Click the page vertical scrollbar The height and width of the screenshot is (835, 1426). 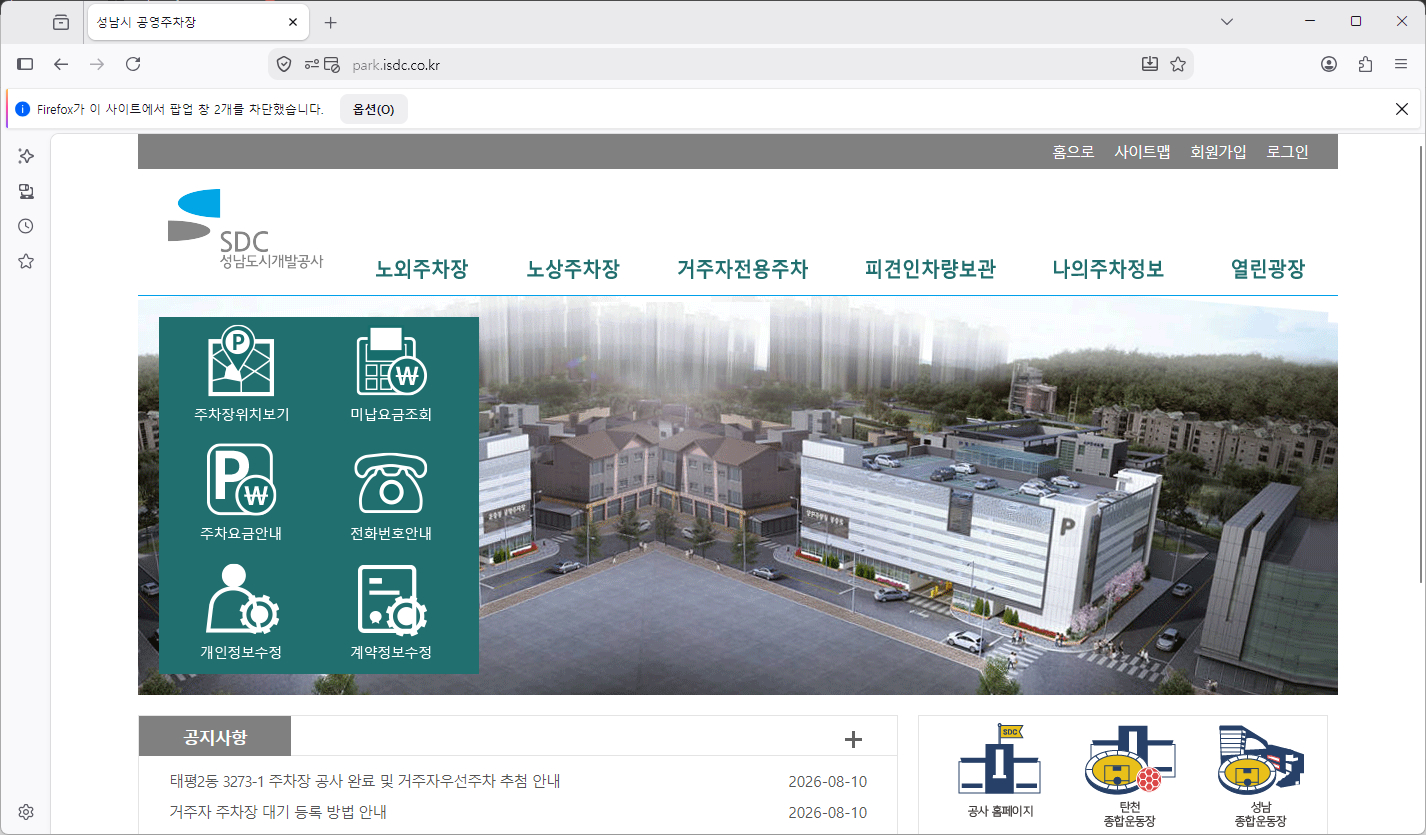click(x=1421, y=363)
